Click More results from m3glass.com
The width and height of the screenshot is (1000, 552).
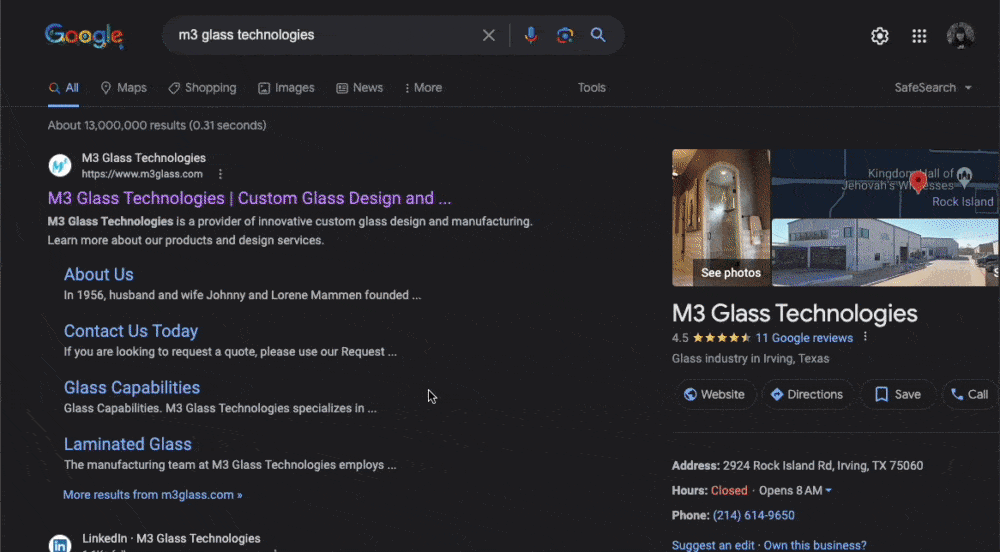(x=152, y=495)
